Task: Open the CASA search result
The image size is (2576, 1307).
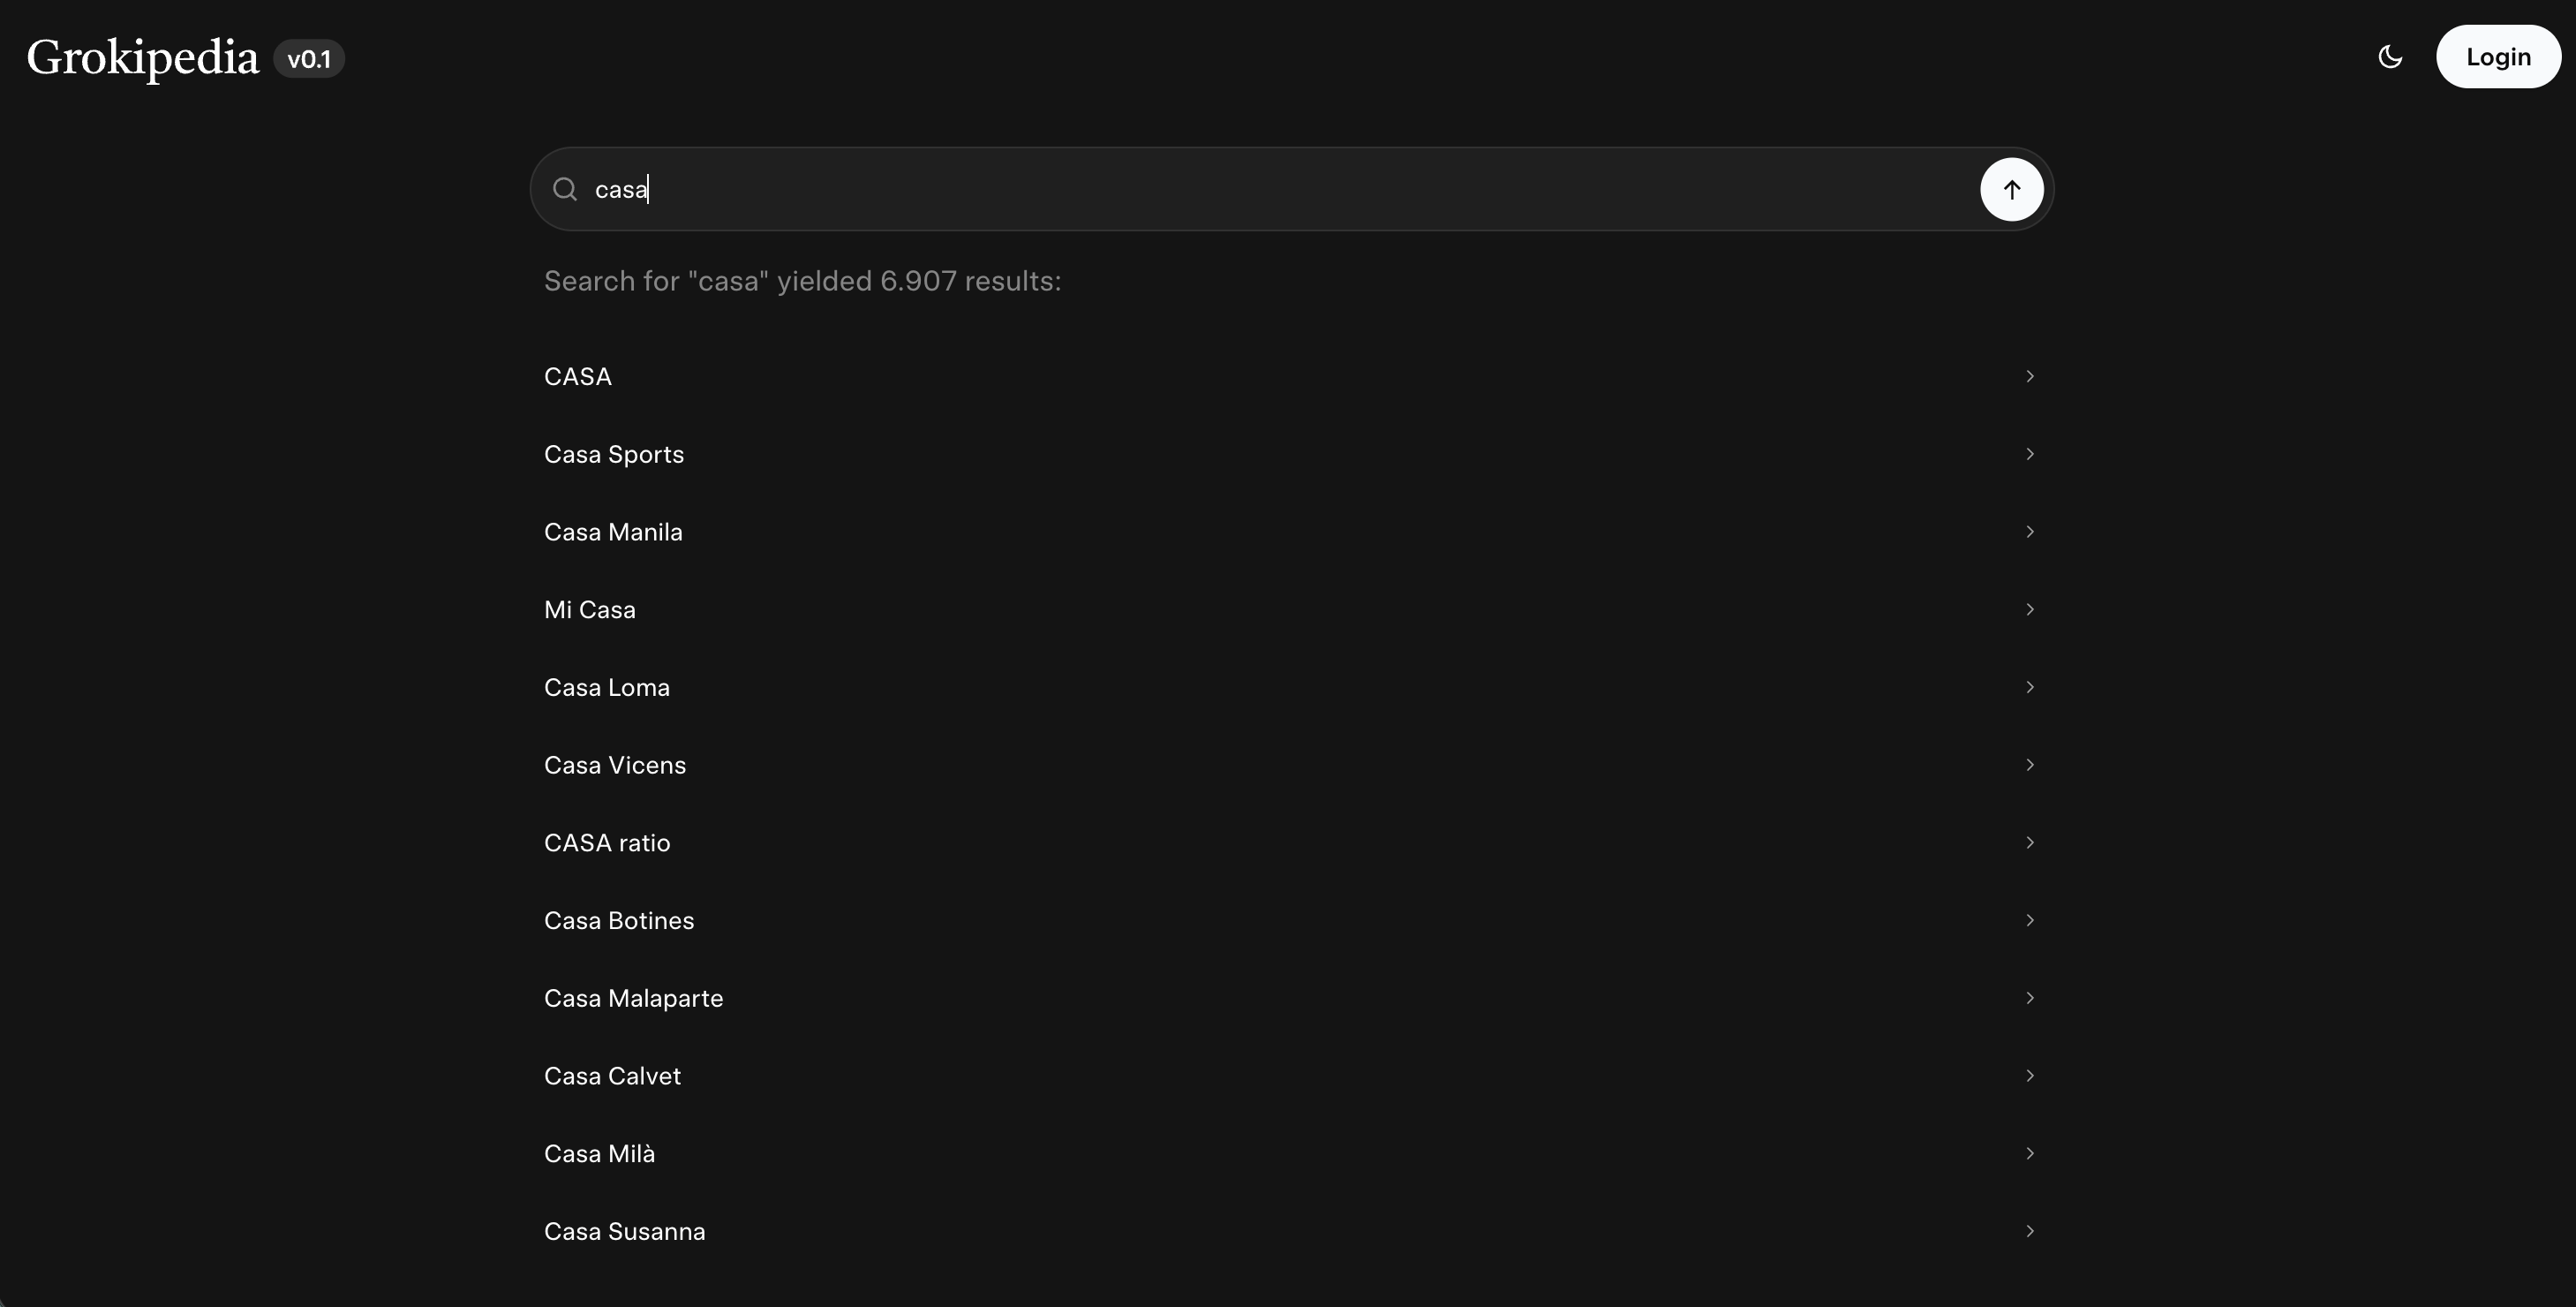Action: tap(578, 376)
